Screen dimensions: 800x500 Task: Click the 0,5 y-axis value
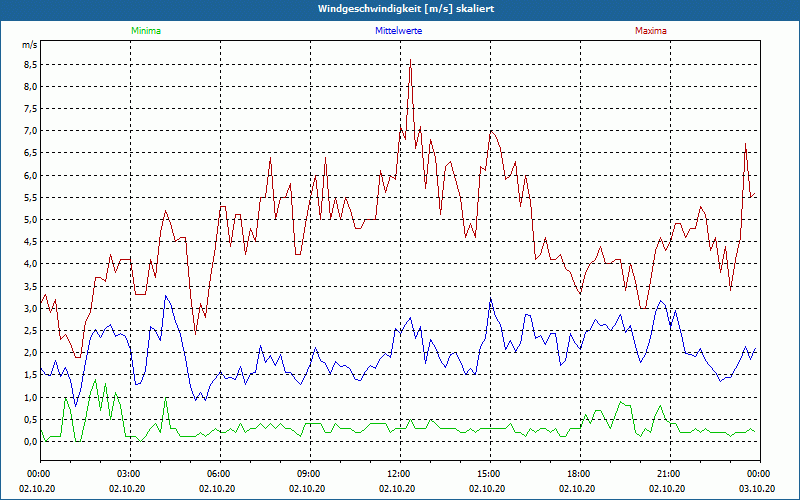point(30,419)
